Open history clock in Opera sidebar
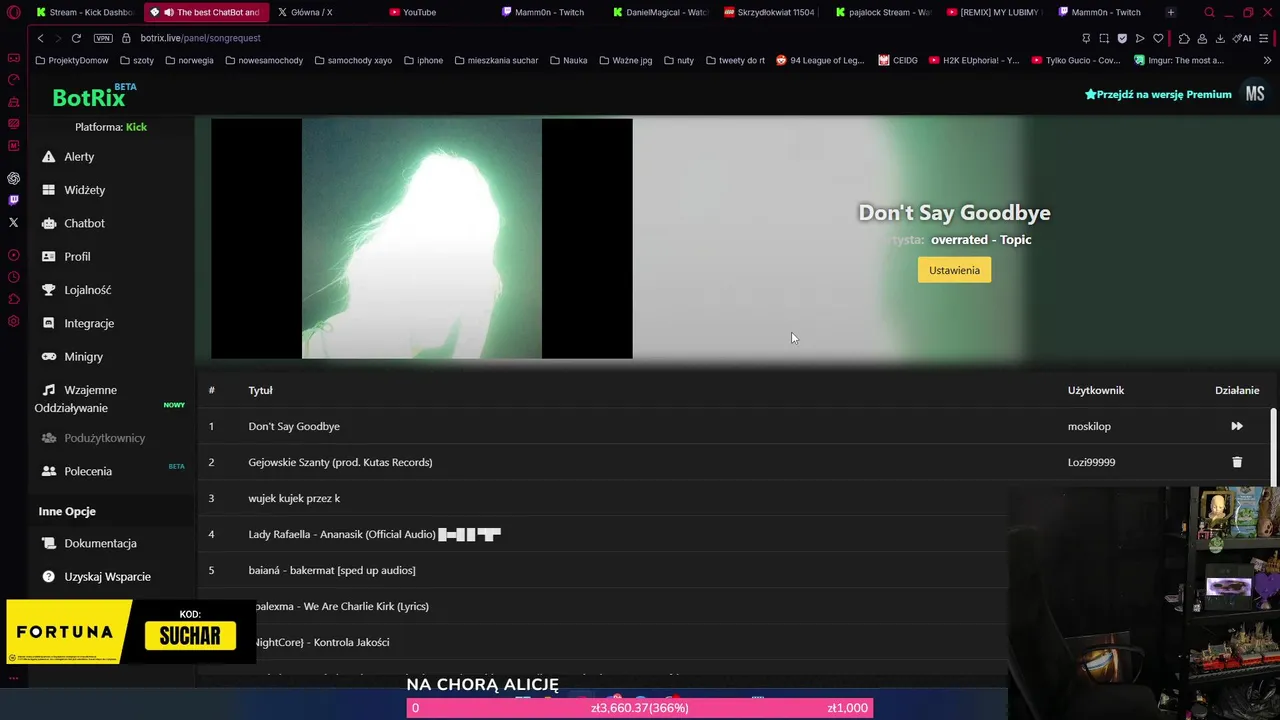This screenshot has width=1280, height=720. click(13, 277)
